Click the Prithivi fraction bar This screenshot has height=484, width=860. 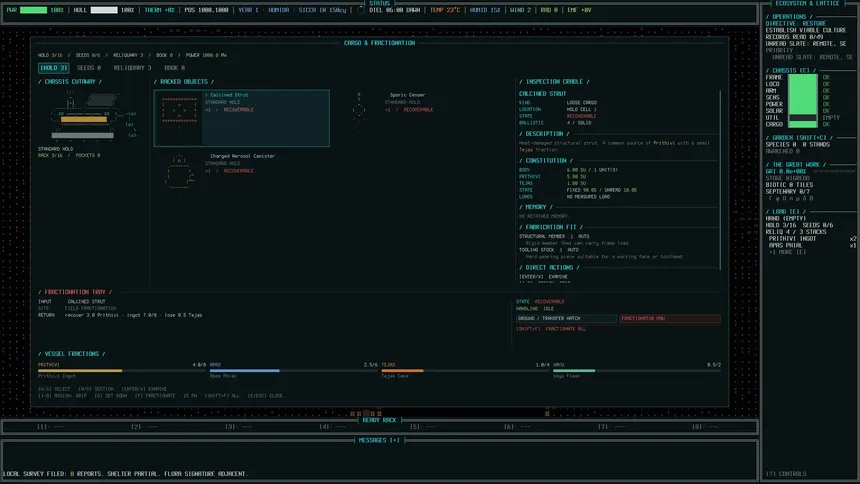(122, 370)
